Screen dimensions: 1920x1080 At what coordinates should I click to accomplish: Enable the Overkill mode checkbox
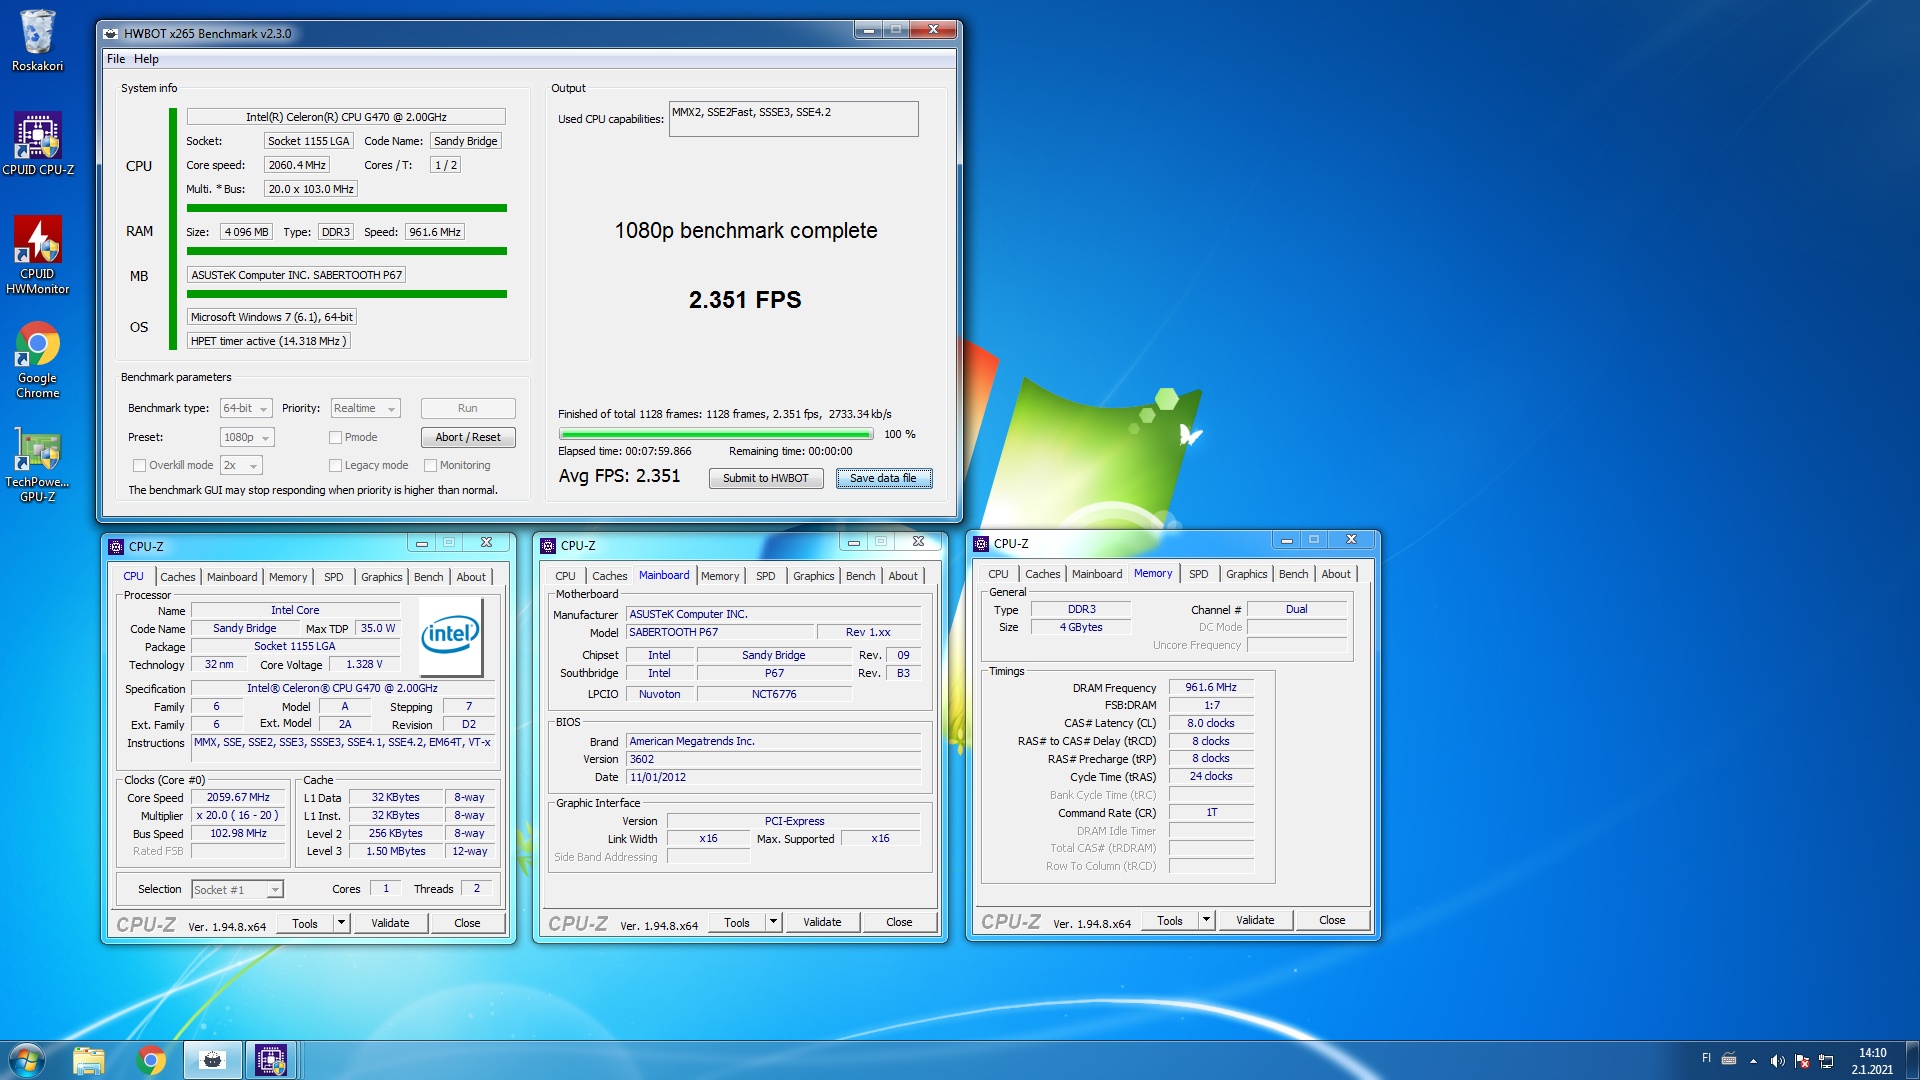[140, 465]
